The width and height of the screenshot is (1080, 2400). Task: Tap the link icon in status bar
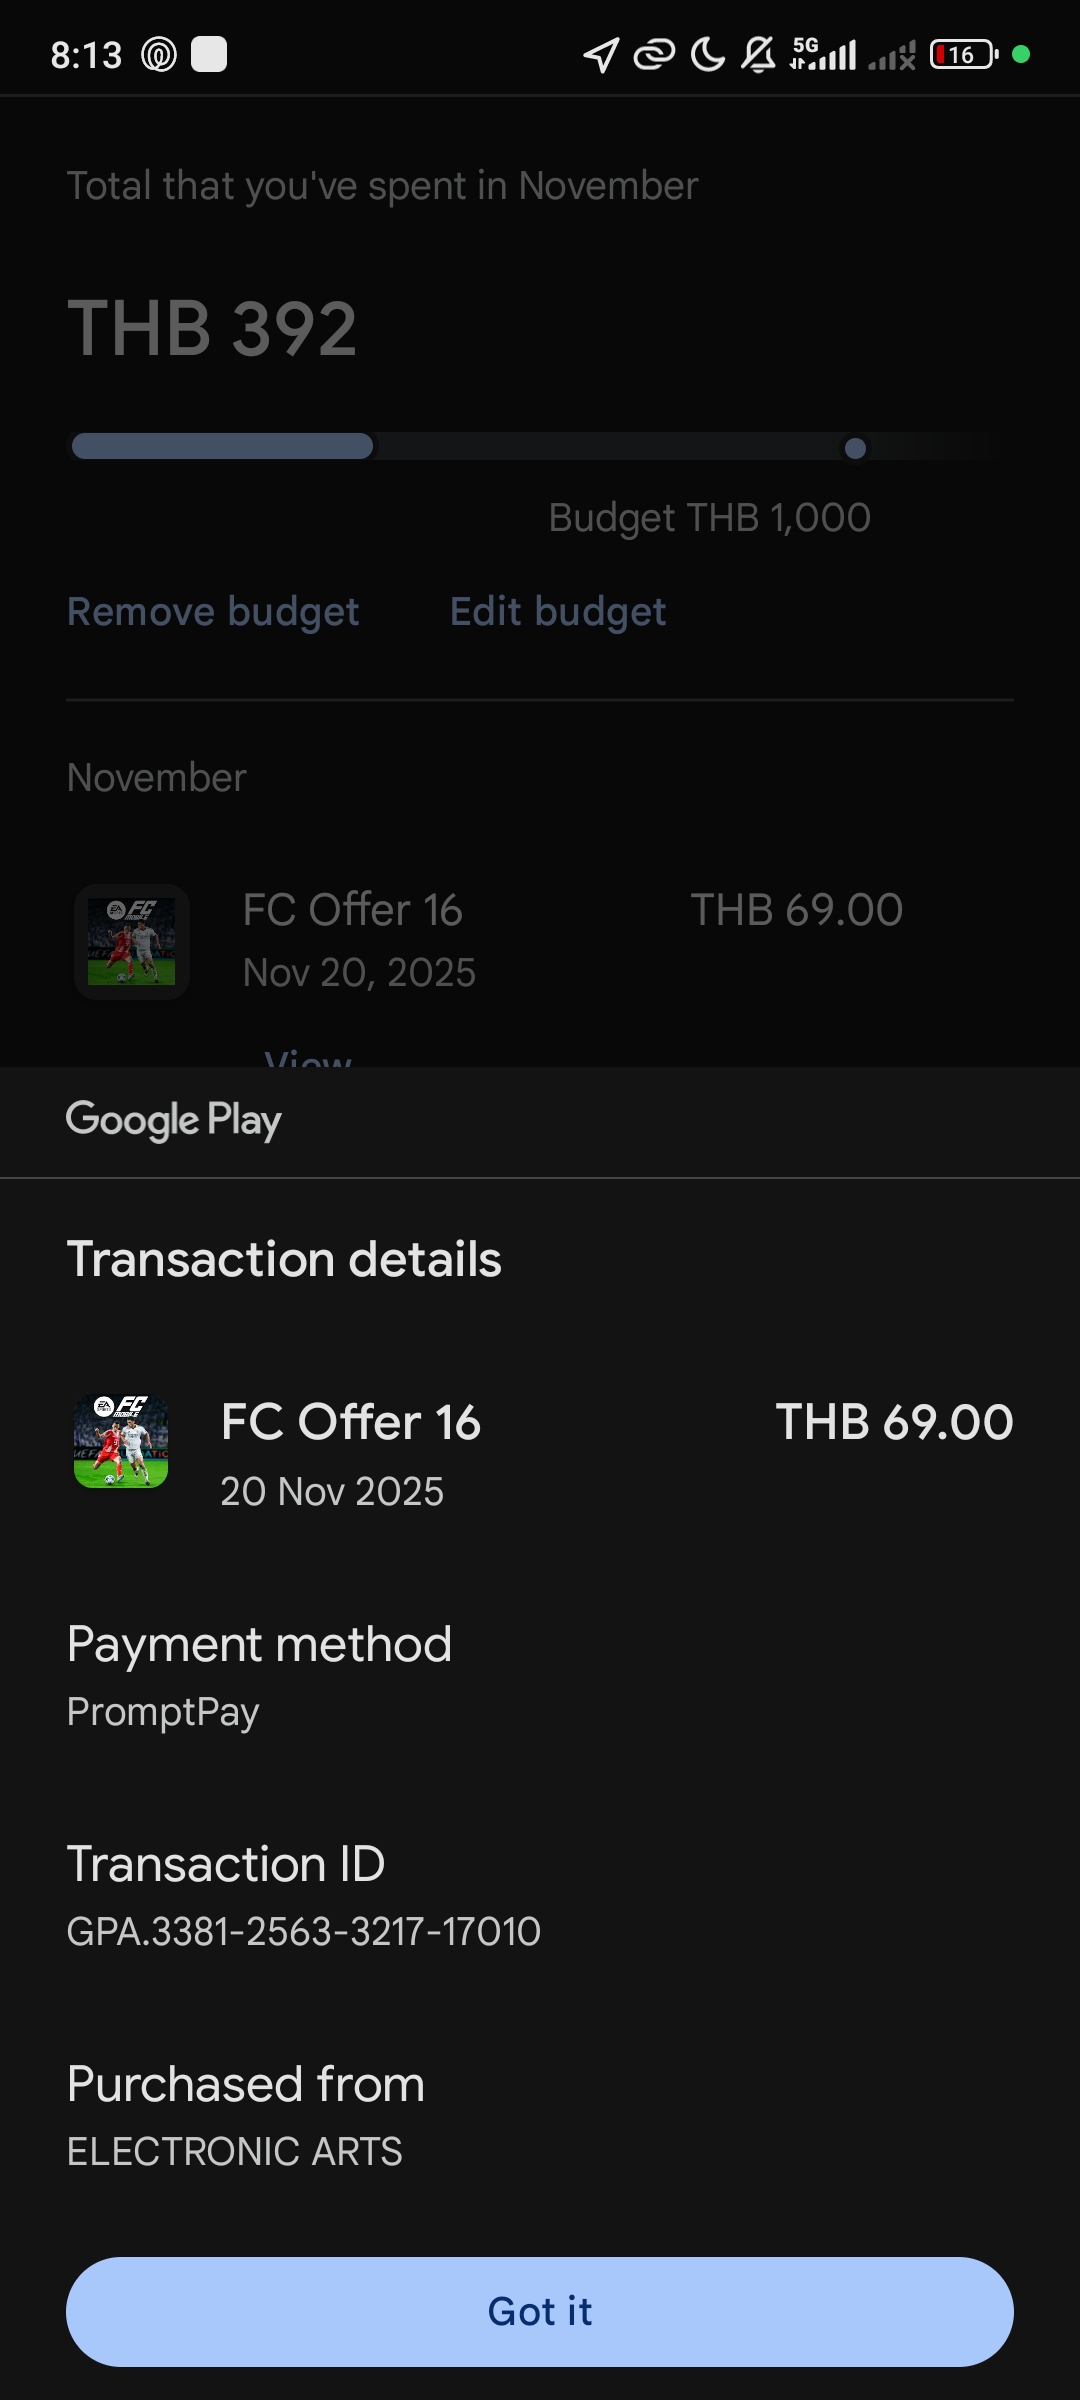click(x=654, y=55)
